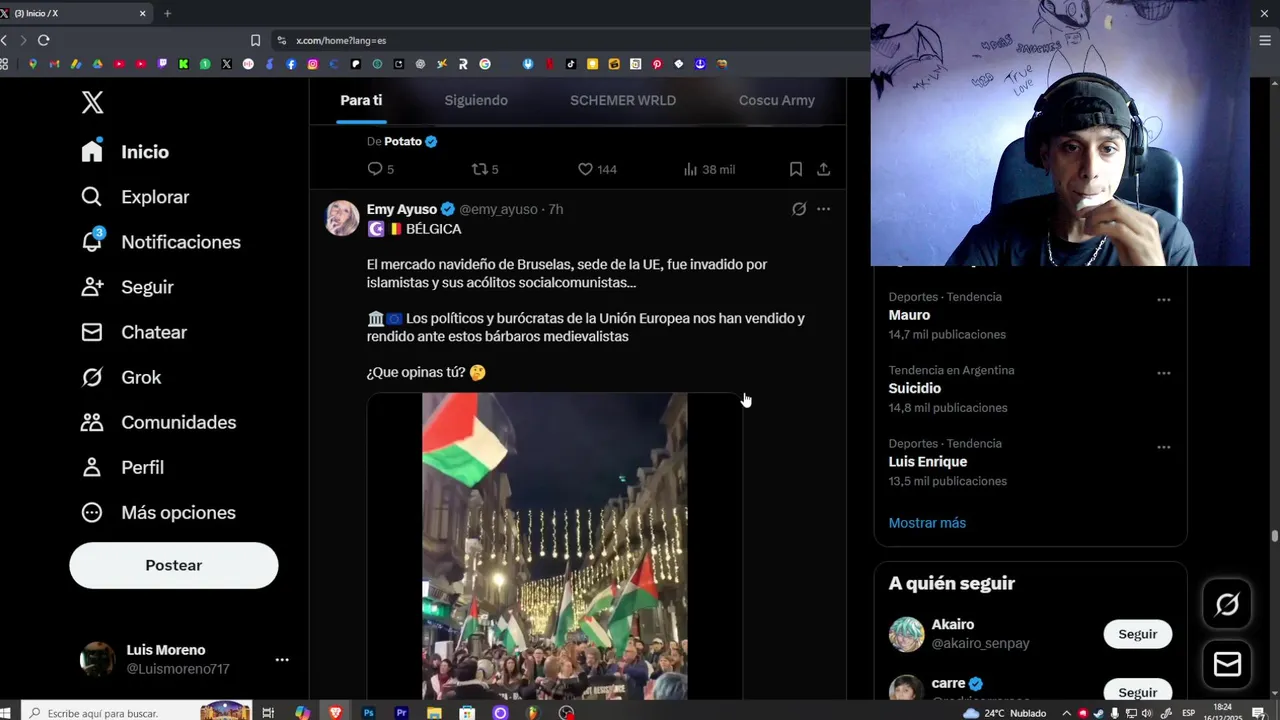Open Inicio home in sidebar

(x=125, y=152)
